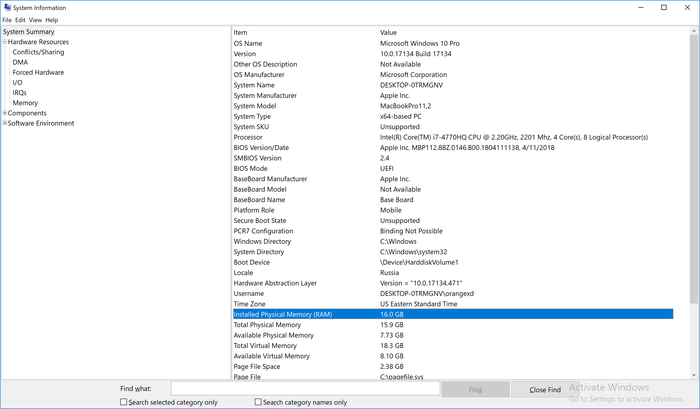The image size is (700, 409).
Task: Select the Windows Directory row
Action: (x=453, y=242)
